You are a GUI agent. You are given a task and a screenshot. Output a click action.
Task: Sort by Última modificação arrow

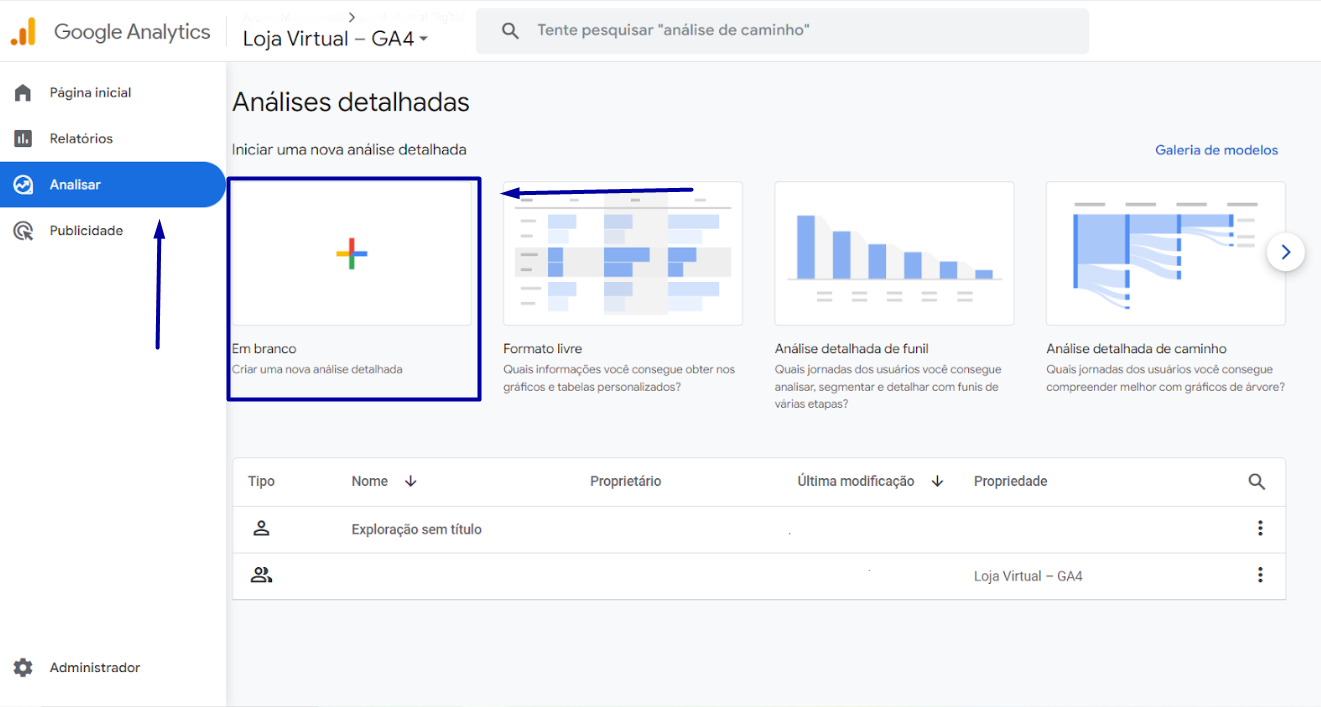coord(938,481)
